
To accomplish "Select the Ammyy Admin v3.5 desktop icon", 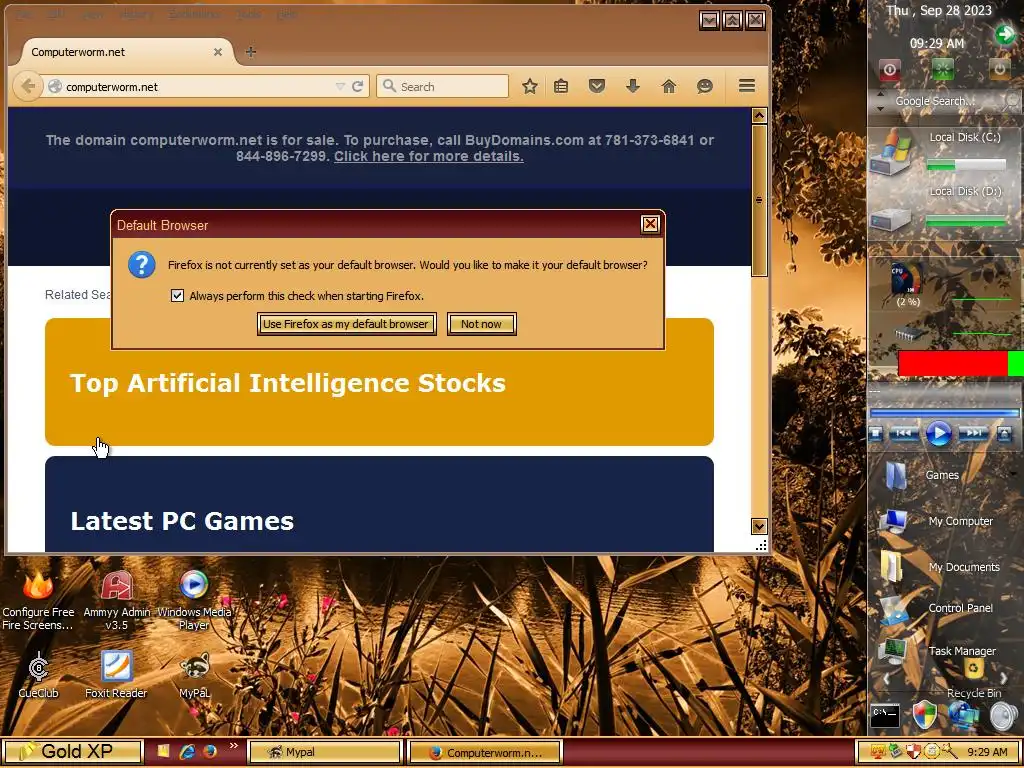I will [117, 601].
